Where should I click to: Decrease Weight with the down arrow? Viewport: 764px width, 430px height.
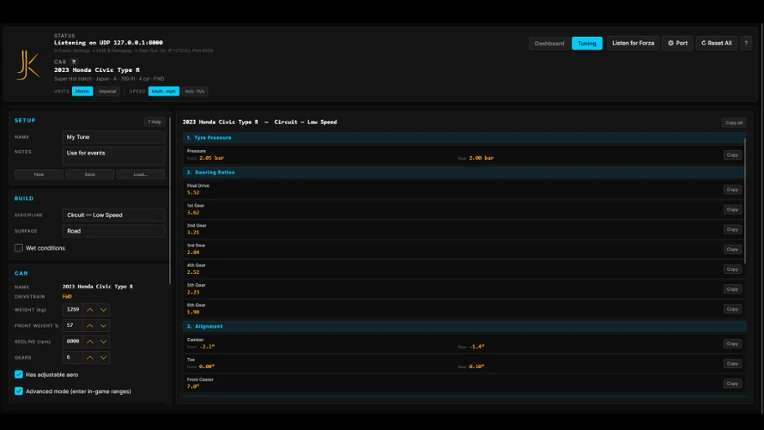tap(103, 310)
